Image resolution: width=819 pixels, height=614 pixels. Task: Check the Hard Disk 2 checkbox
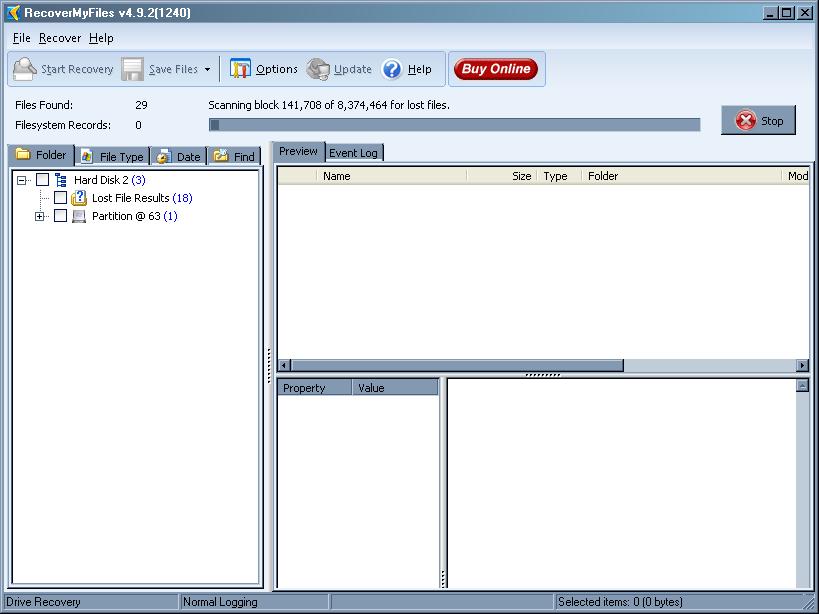coord(42,180)
